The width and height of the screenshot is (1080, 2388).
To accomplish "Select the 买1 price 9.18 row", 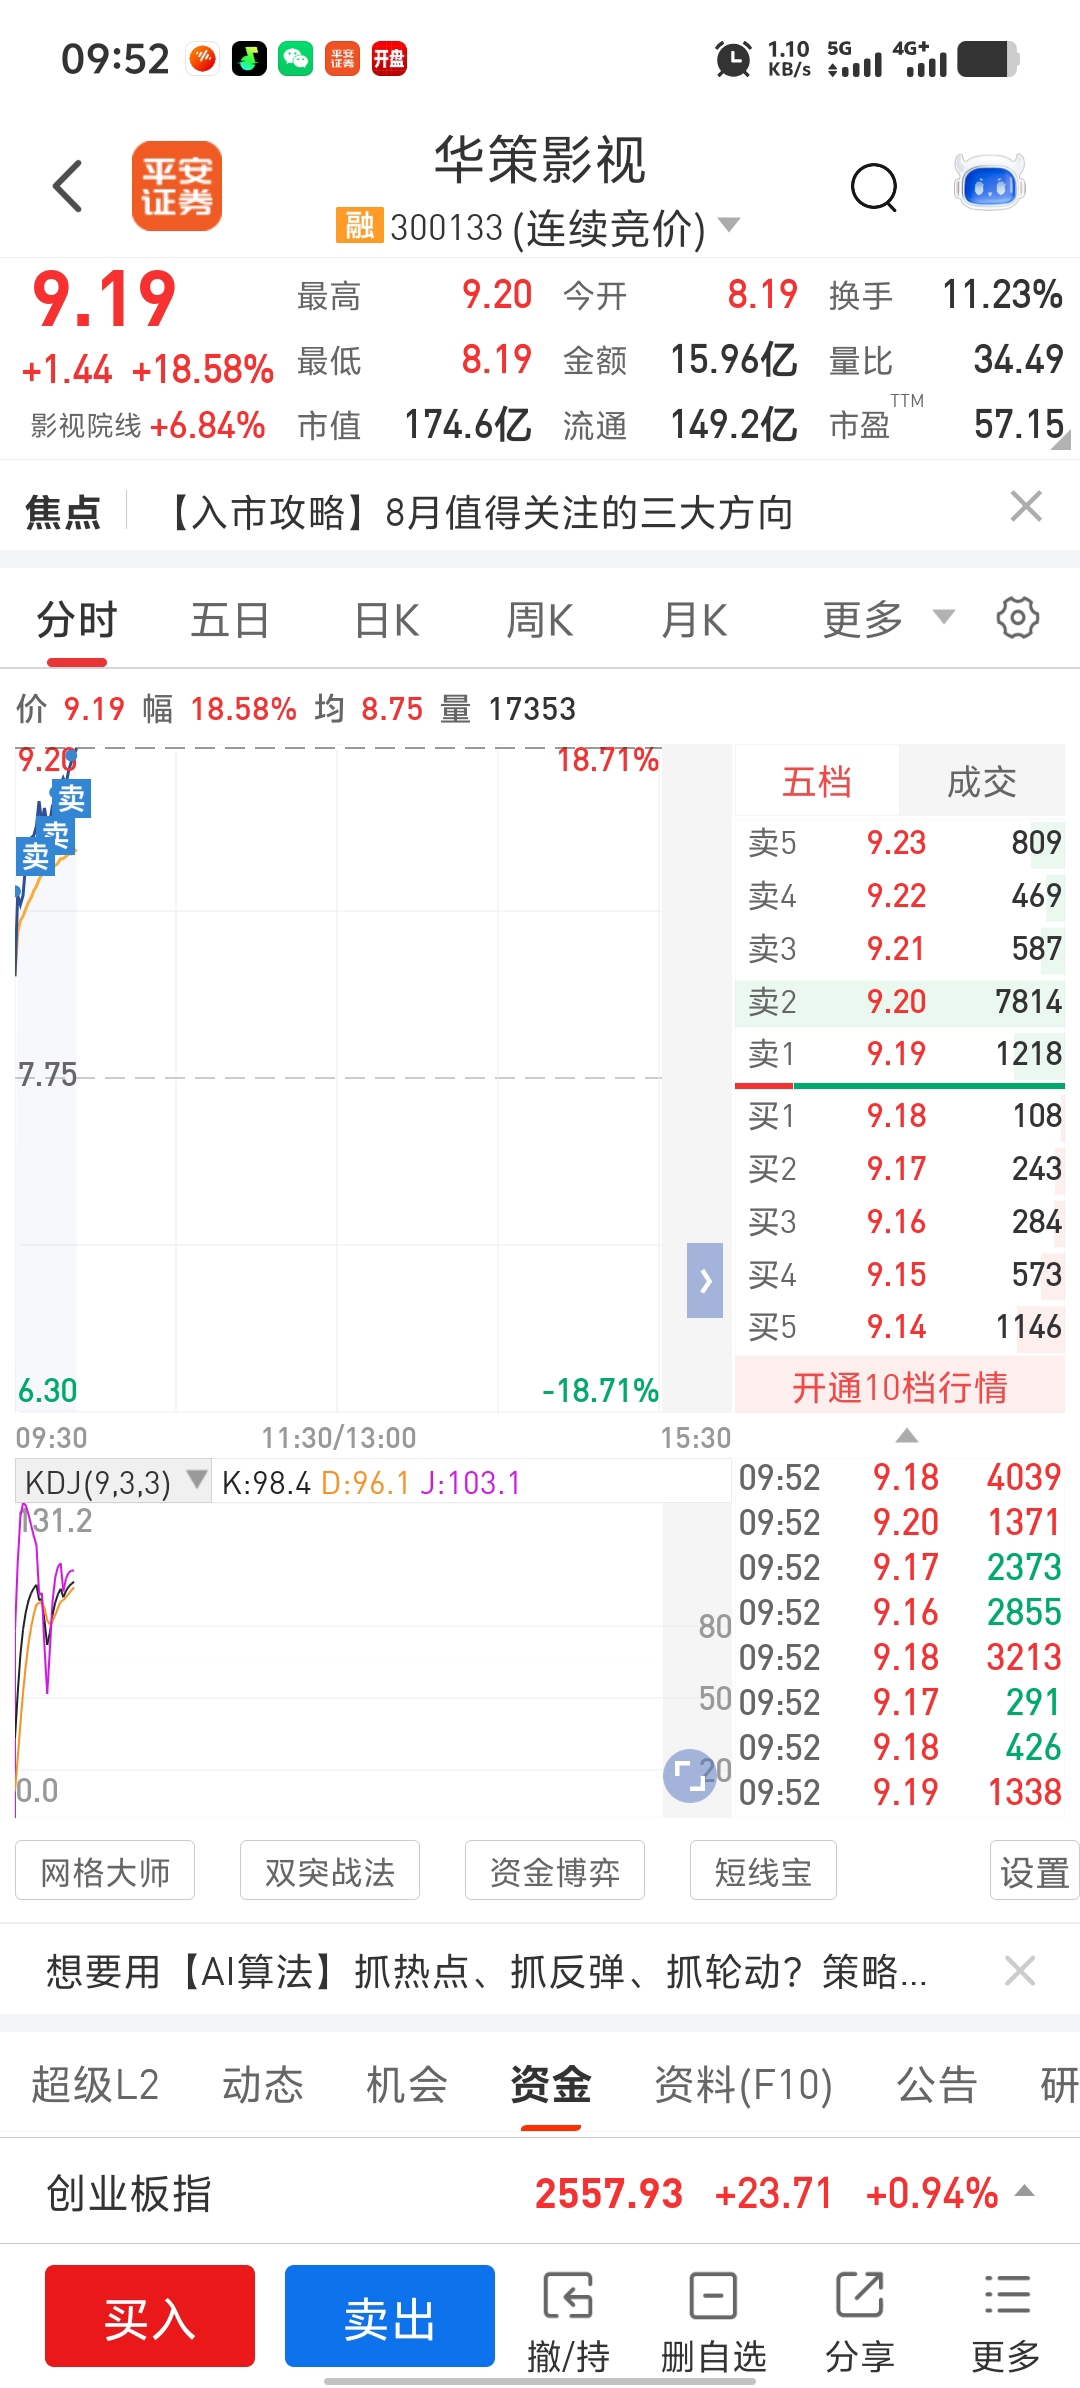I will pos(900,1115).
